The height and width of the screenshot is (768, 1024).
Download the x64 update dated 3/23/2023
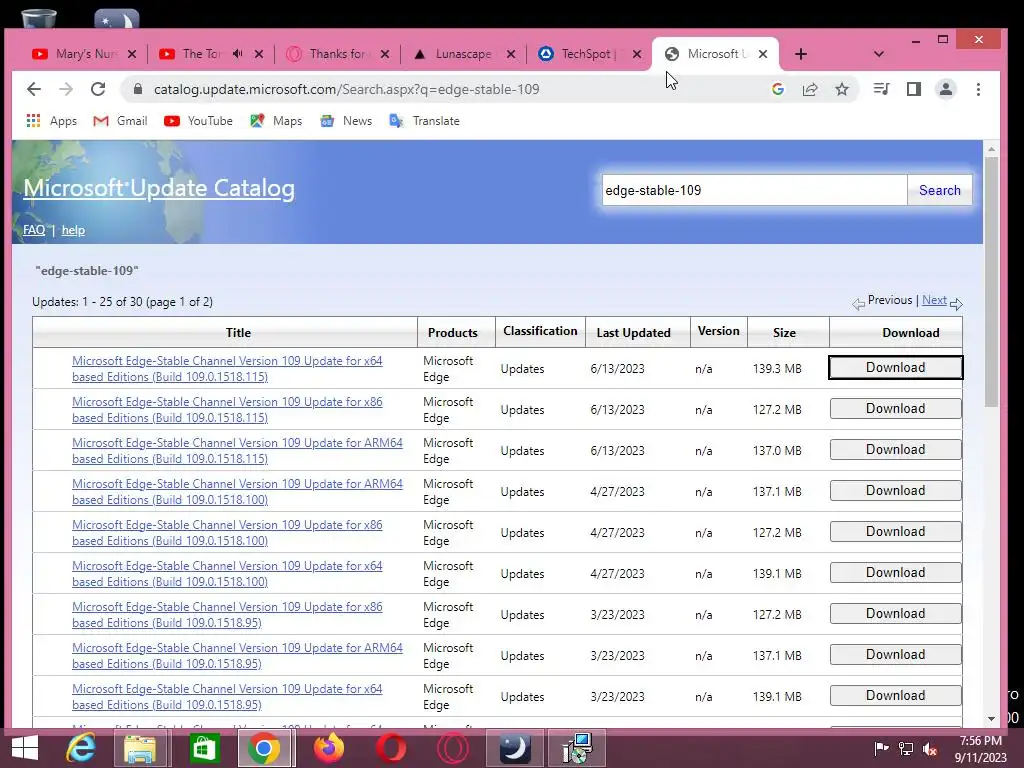click(x=895, y=696)
